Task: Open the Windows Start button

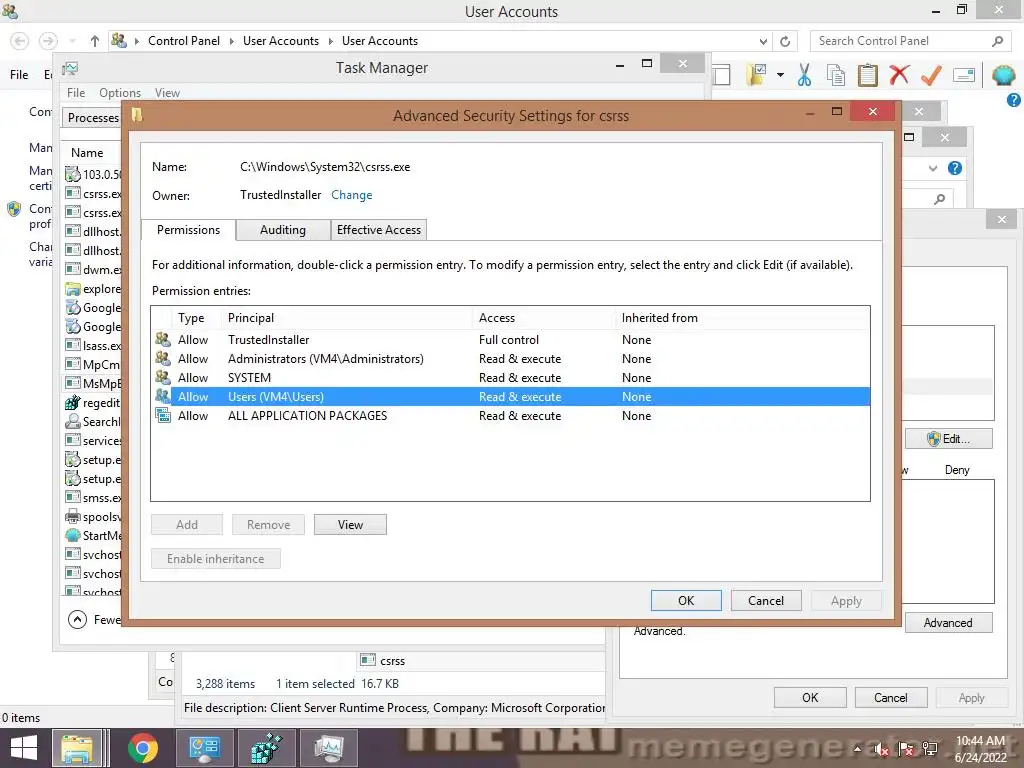Action: pyautogui.click(x=24, y=748)
